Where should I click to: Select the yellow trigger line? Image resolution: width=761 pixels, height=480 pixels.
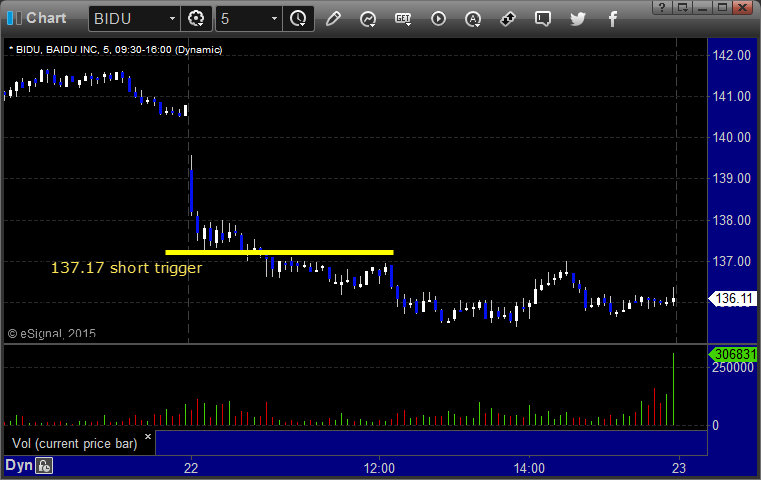(x=279, y=252)
